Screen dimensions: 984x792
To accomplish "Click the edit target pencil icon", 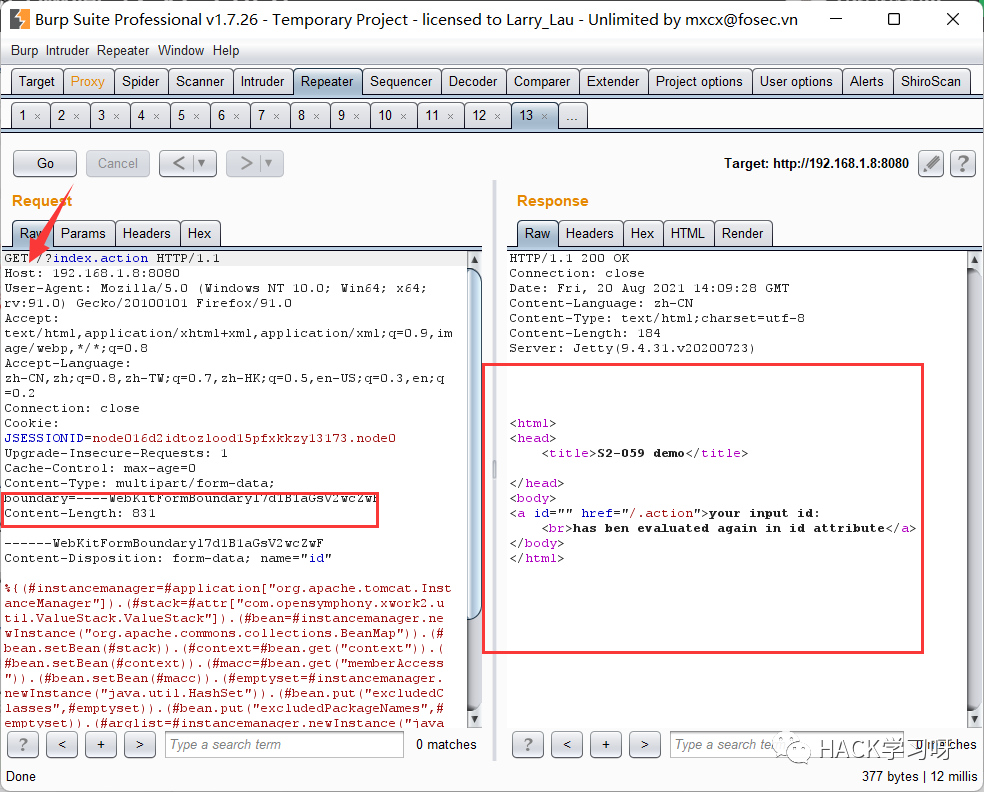I will 931,164.
